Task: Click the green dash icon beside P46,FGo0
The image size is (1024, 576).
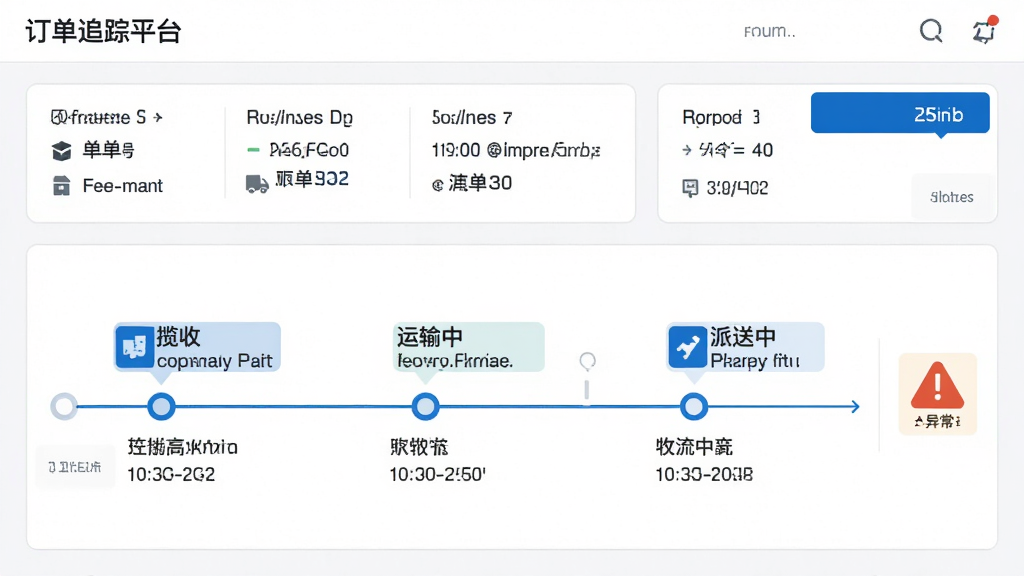Action: point(253,150)
